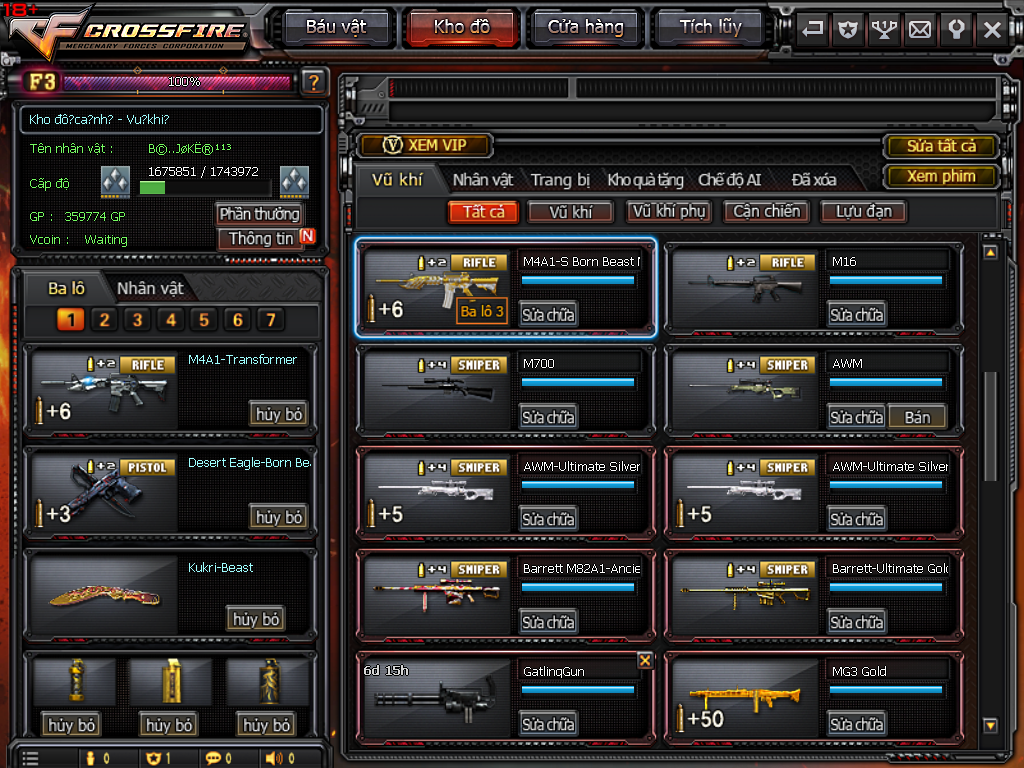Viewport: 1024px width, 768px height.
Task: Click the XEM VIP button
Action: (x=425, y=145)
